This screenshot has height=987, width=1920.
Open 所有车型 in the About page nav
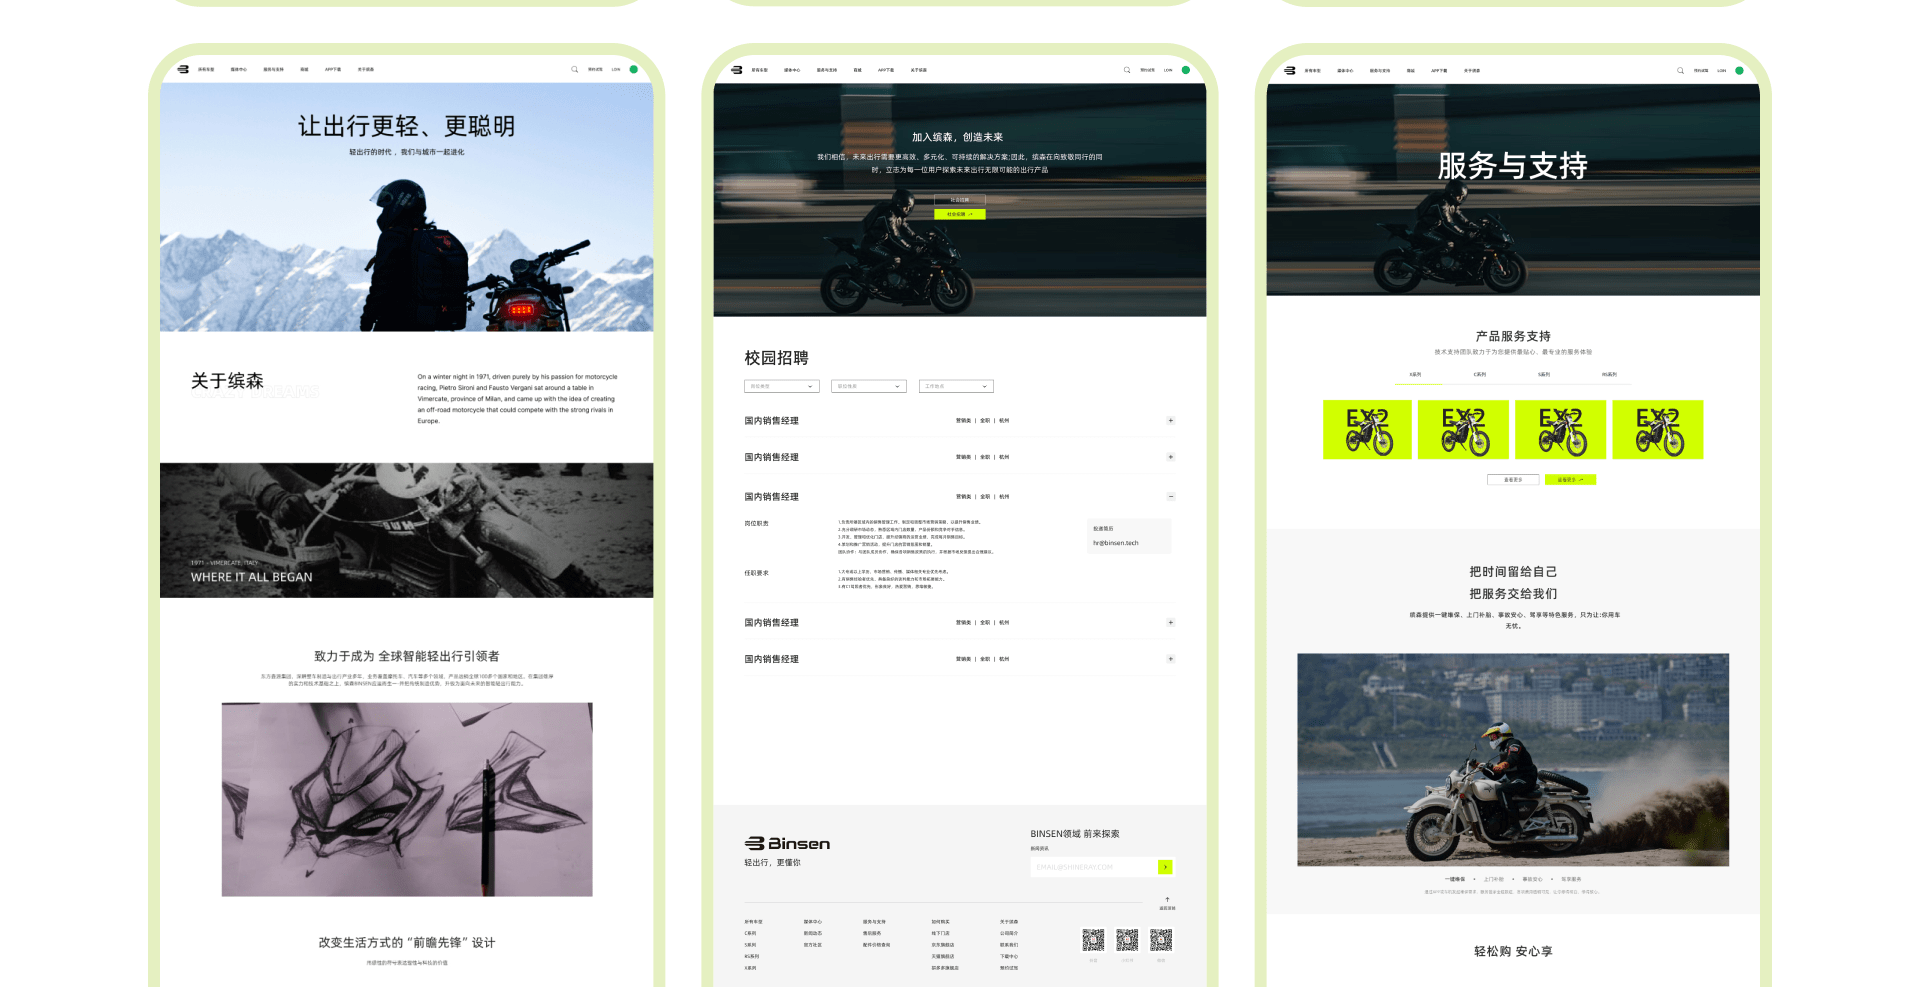206,70
